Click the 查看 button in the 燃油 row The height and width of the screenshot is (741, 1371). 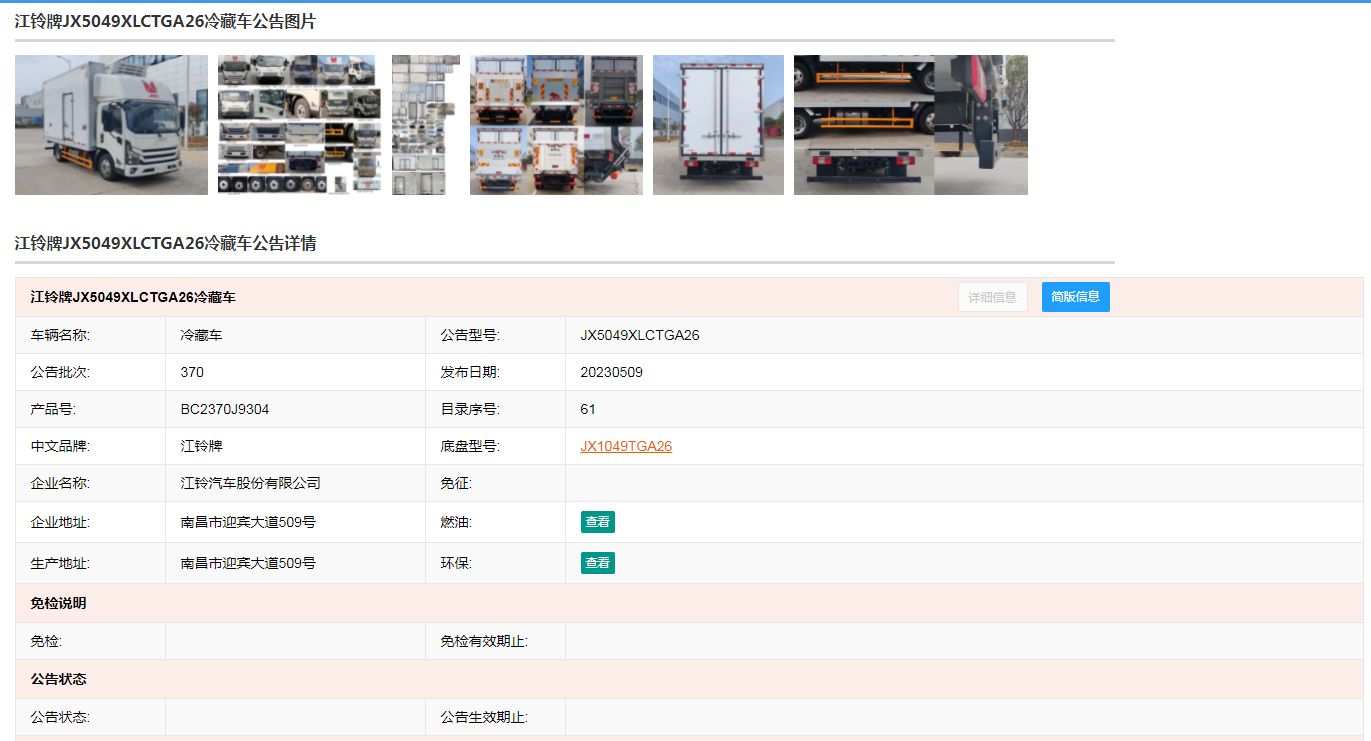(x=598, y=522)
